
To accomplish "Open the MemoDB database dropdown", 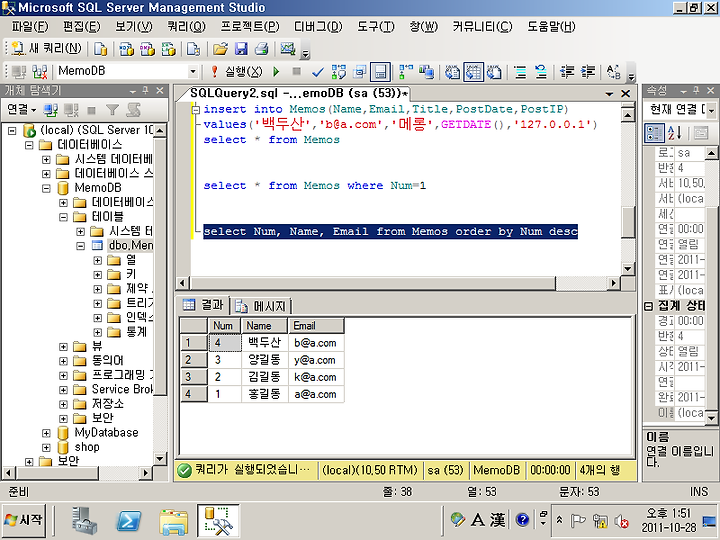I will point(193,72).
